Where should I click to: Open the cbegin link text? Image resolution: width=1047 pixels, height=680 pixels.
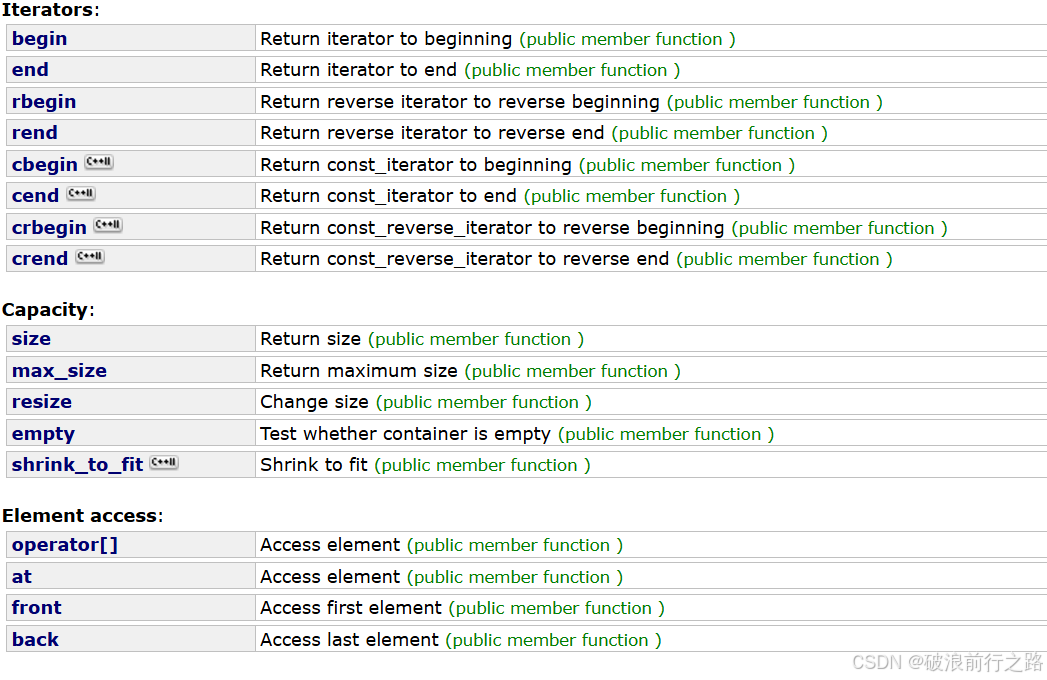point(45,165)
